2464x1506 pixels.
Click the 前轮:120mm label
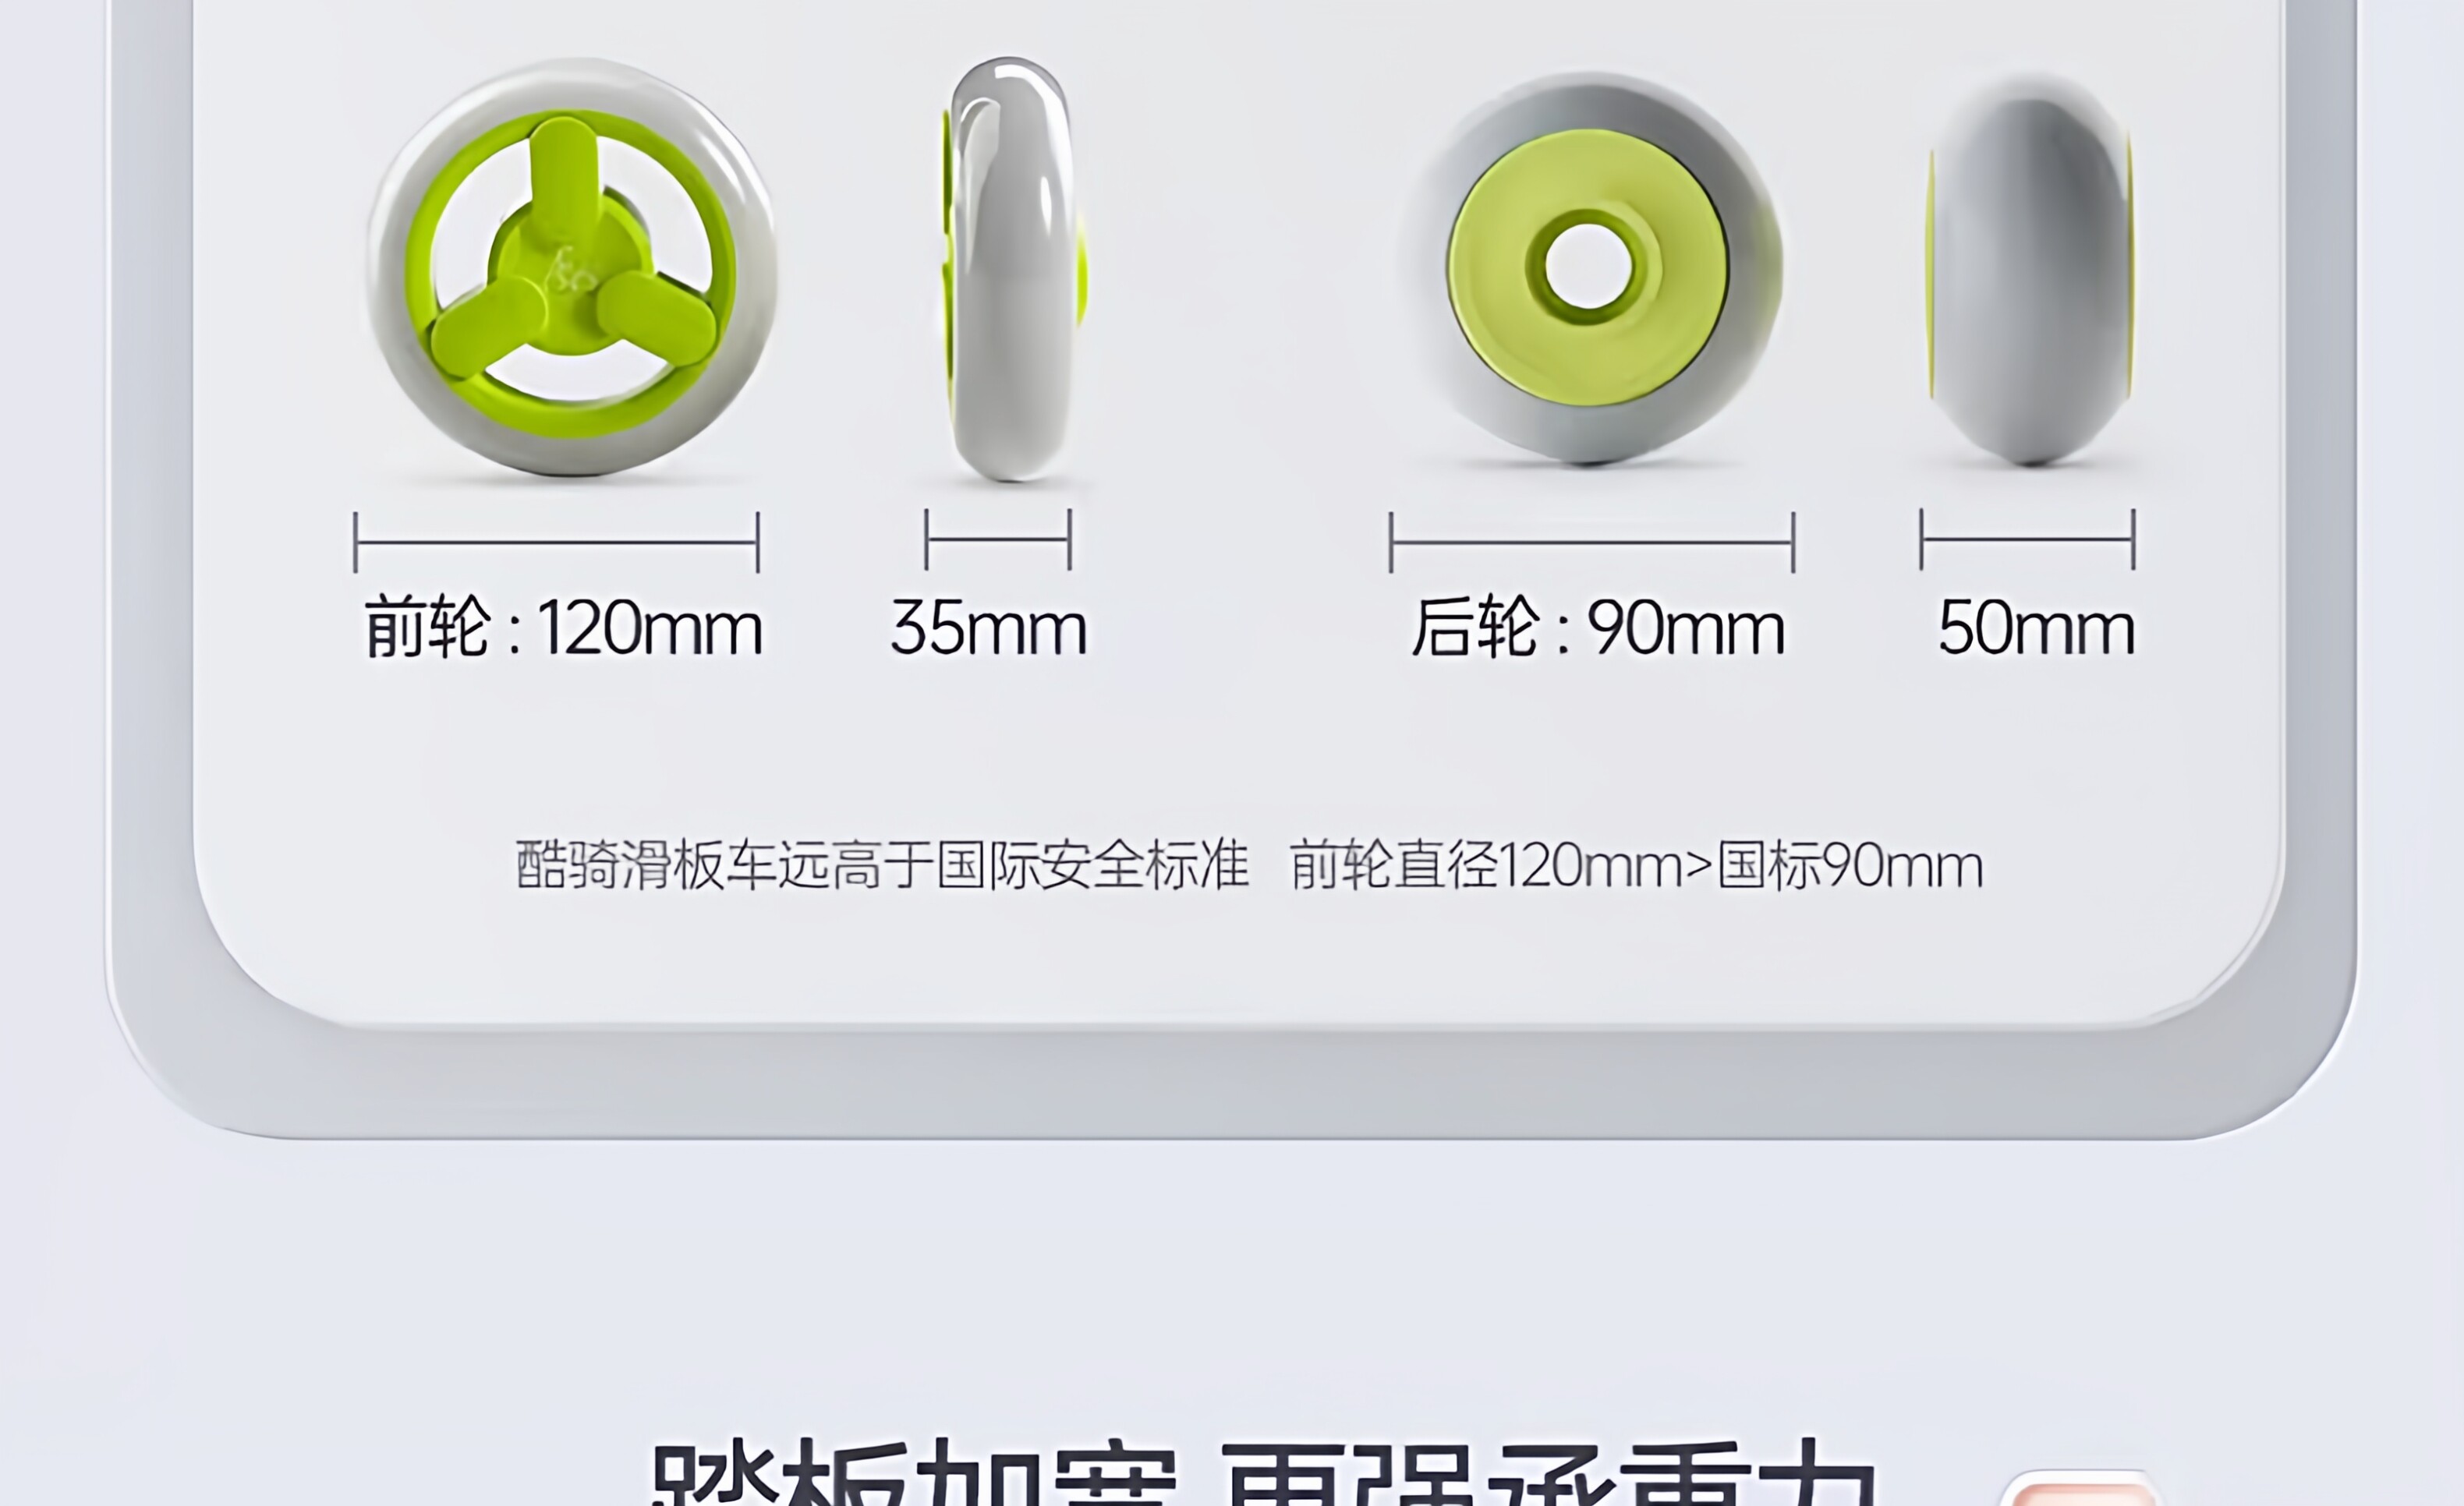click(563, 628)
